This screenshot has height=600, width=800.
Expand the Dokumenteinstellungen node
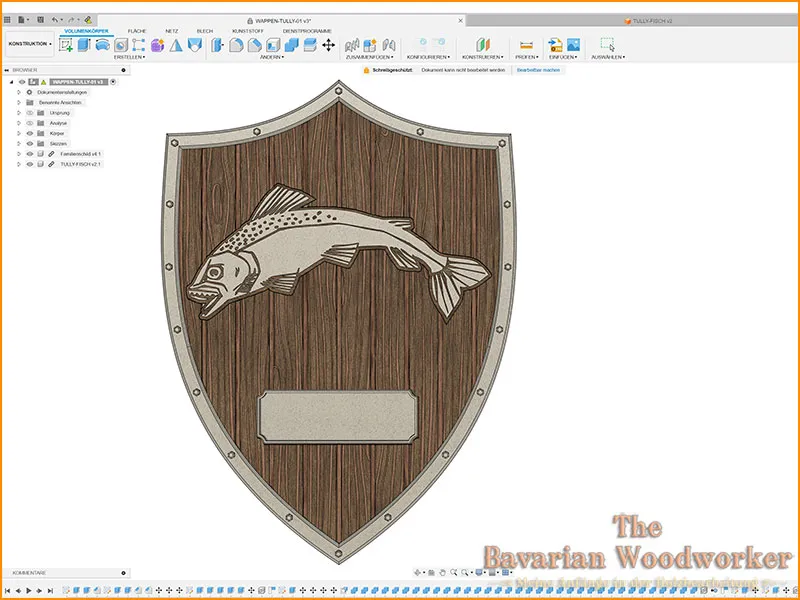19,92
